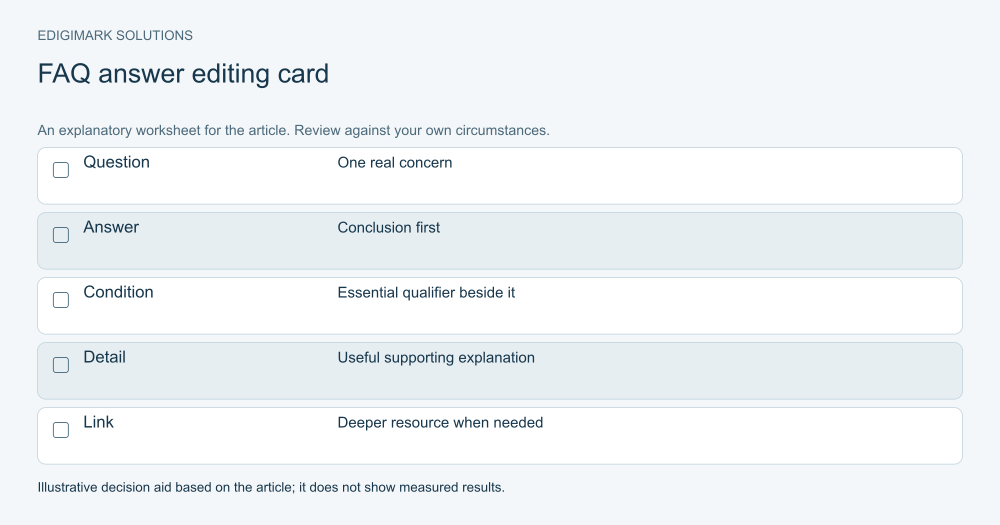Click 'Essential qualifier beside it' text
Viewport: 1000px width, 525px height.
426,293
